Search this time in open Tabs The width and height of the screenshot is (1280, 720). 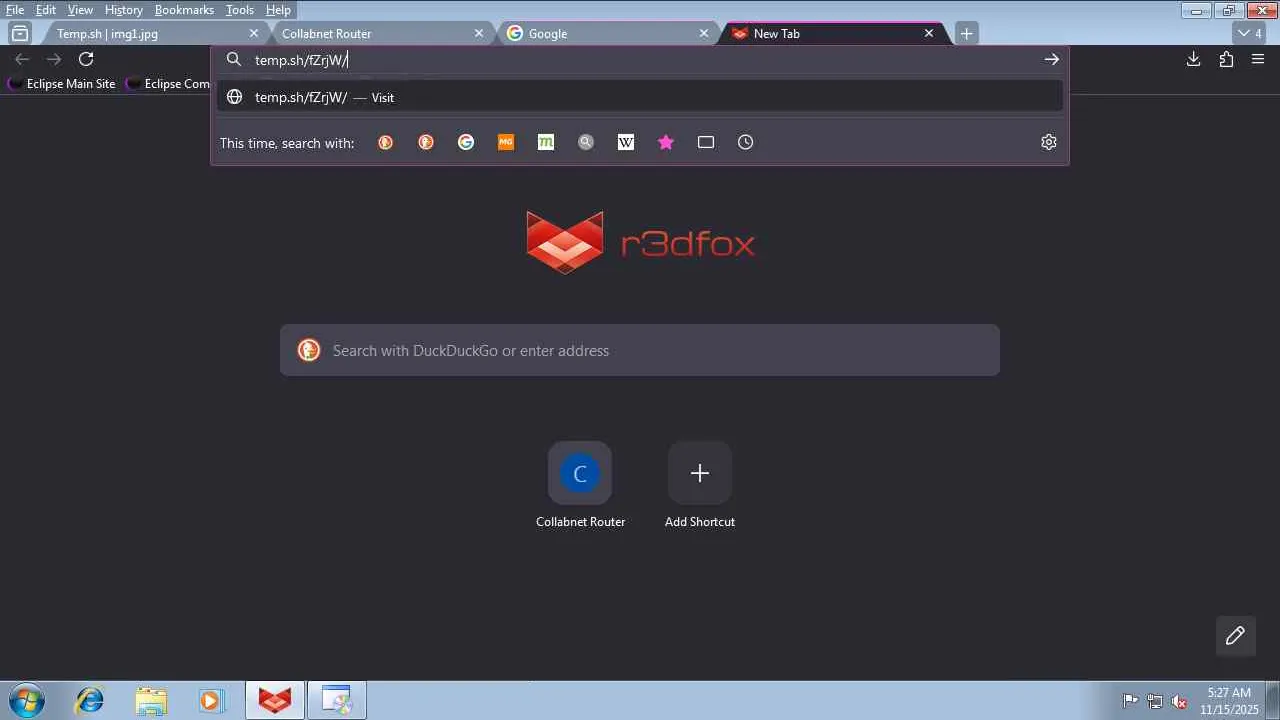coord(706,142)
